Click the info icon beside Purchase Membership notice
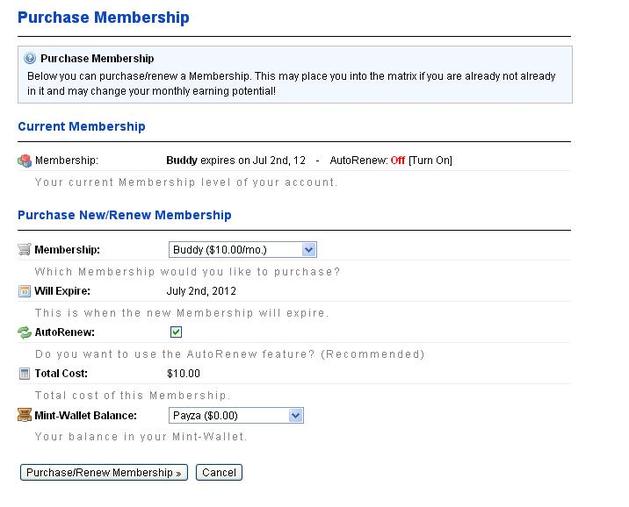This screenshot has height=507, width=629. click(x=30, y=58)
